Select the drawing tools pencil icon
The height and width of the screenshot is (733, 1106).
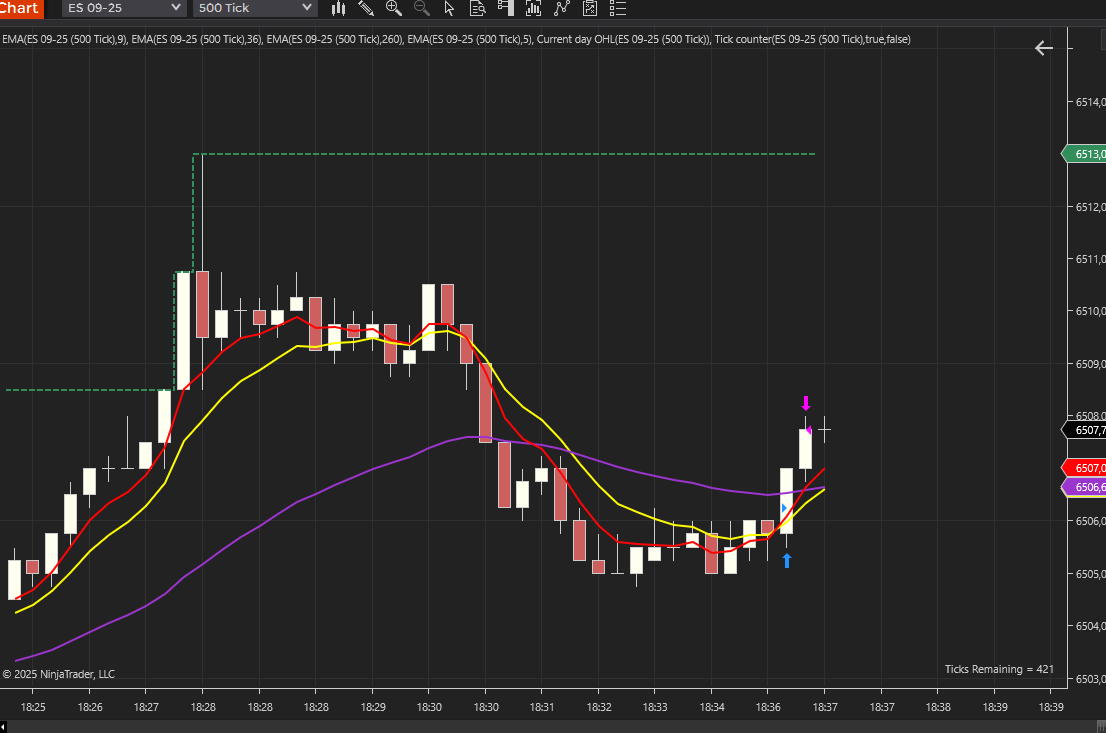(365, 8)
